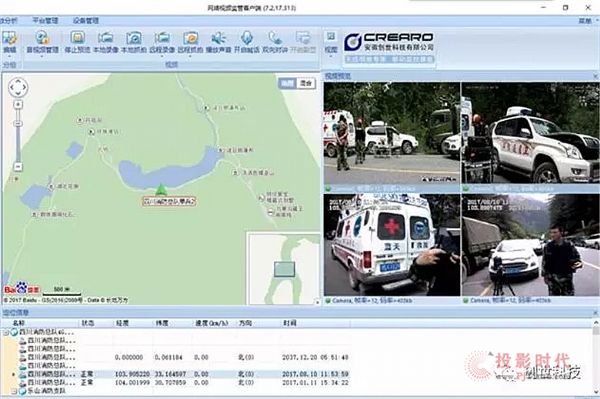
Task: Open the dropdown arrow under 远程抓拍
Action: point(190,56)
